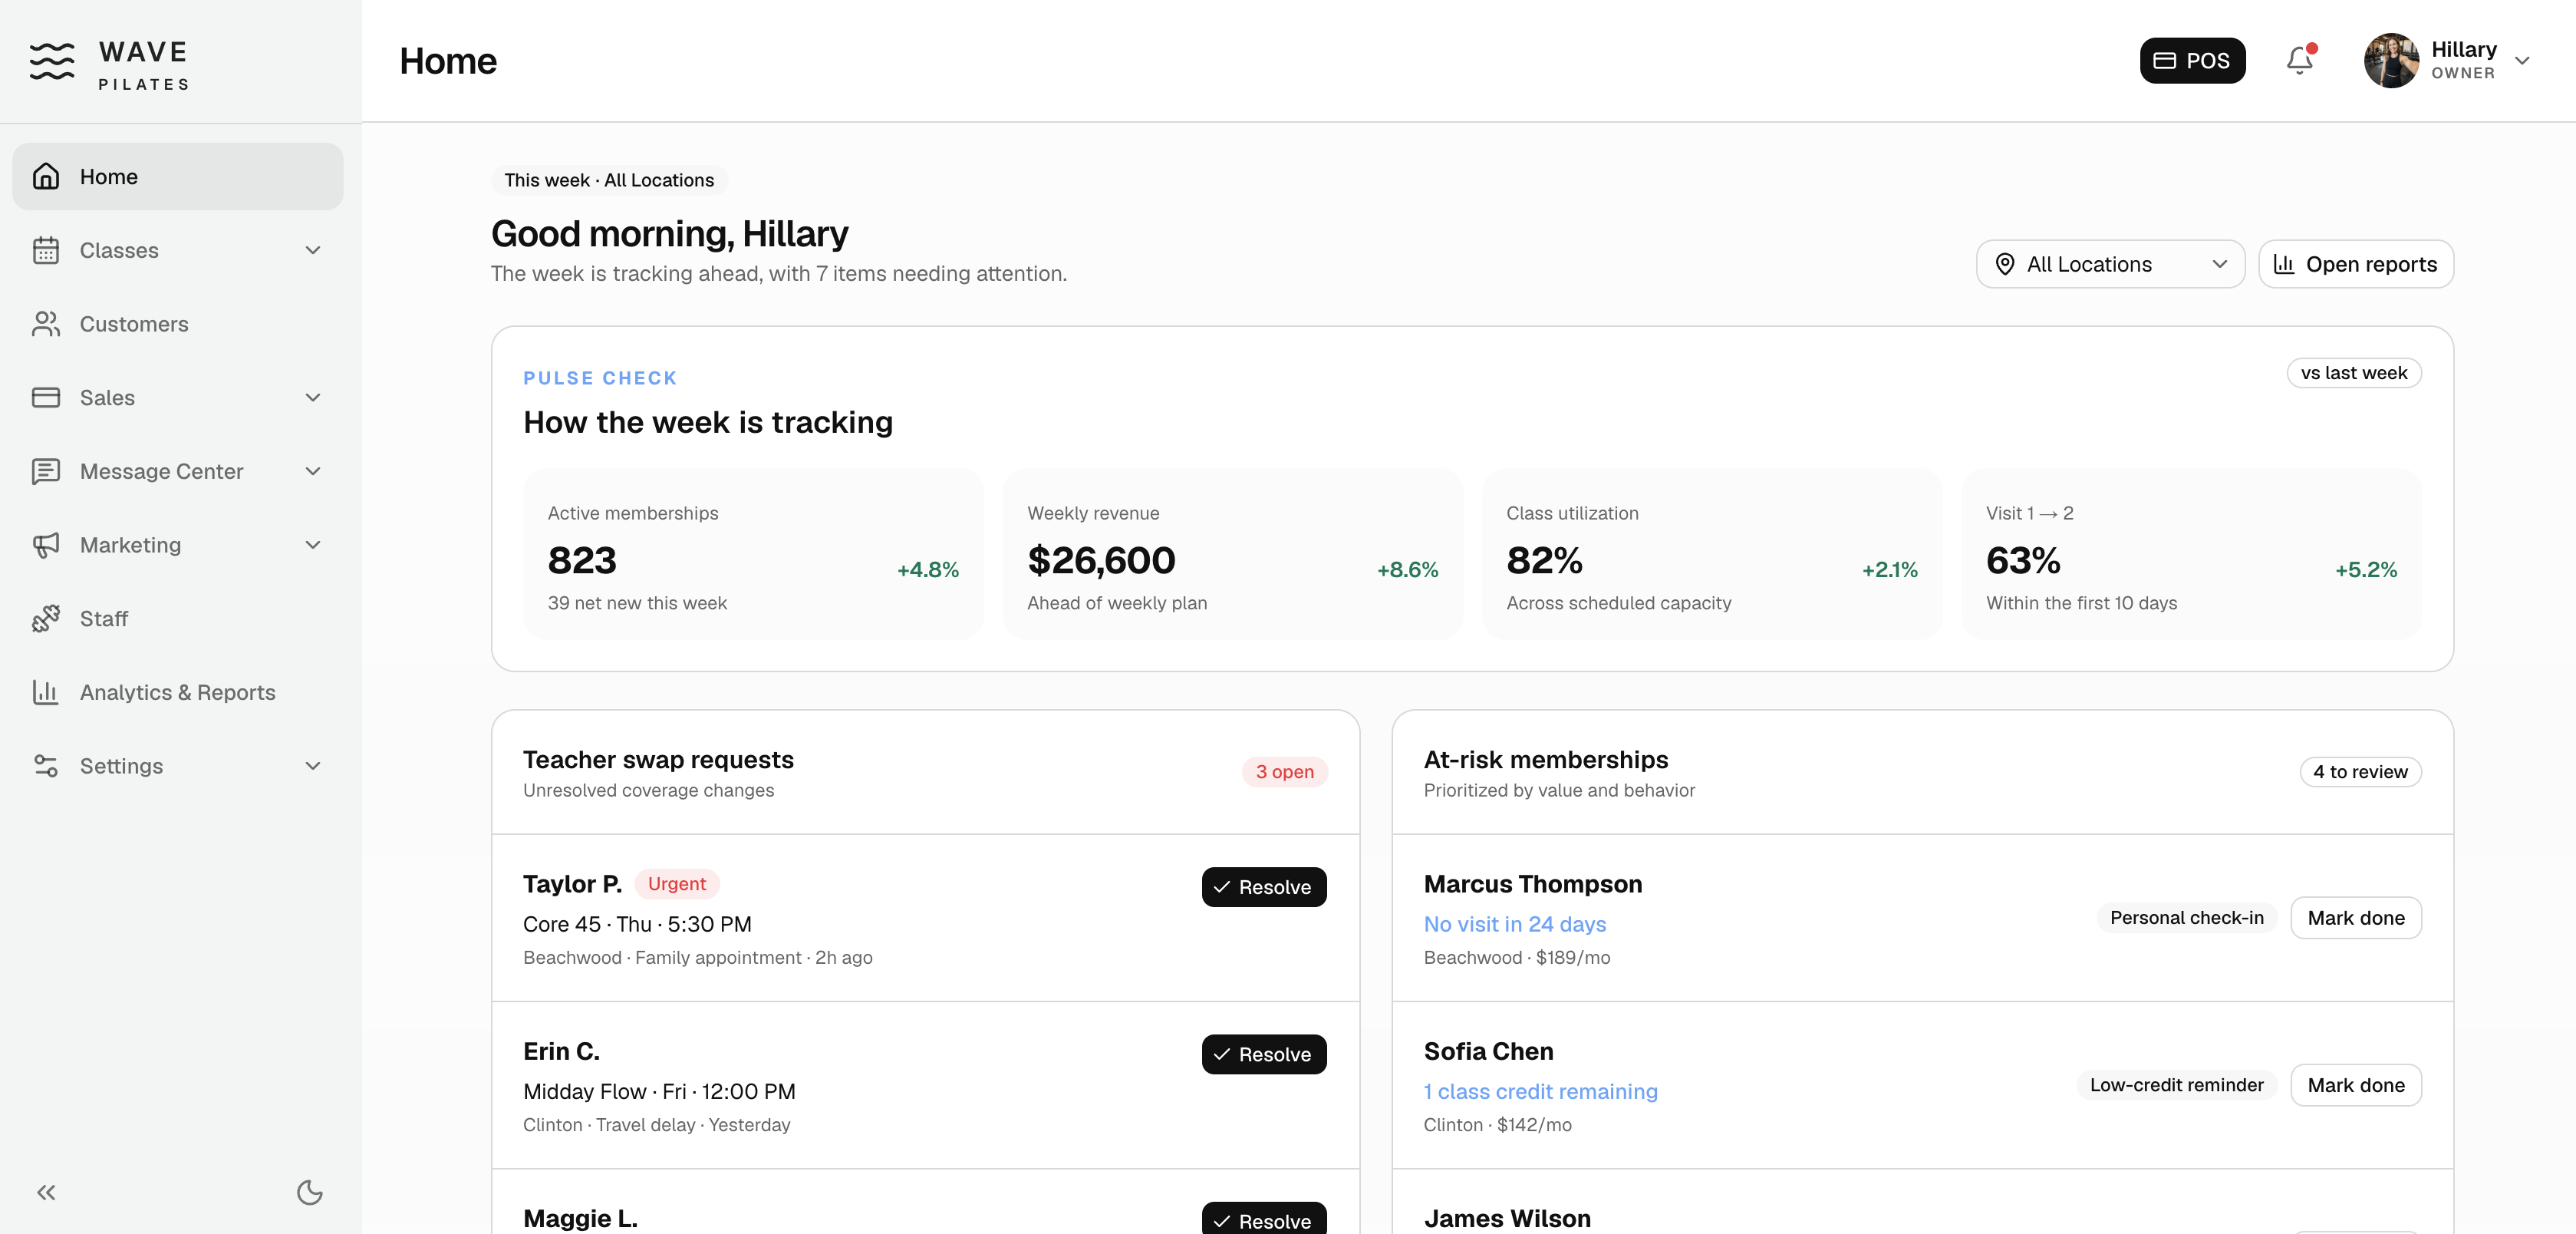Click the Sales card icon
This screenshot has width=2576, height=1234.
tap(46, 397)
